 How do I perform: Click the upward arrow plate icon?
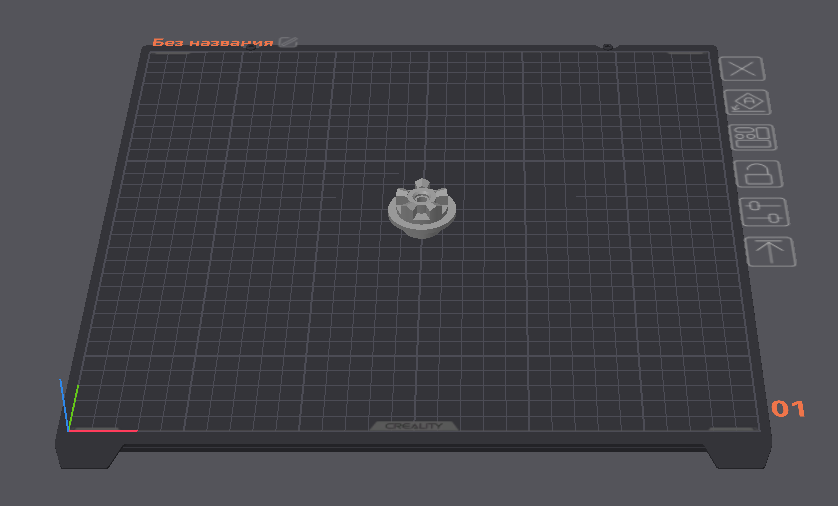coord(771,252)
